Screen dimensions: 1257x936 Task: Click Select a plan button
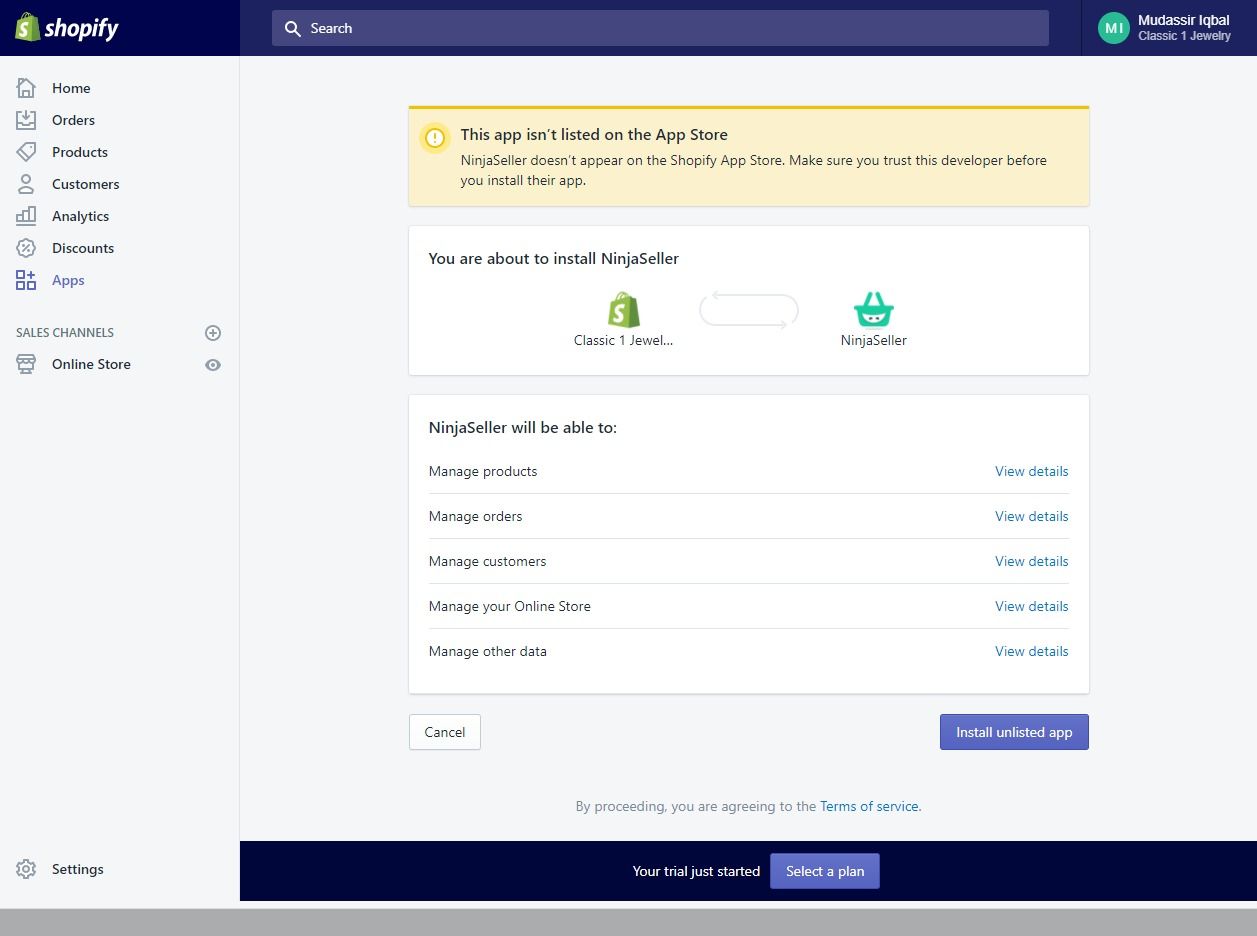pyautogui.click(x=825, y=871)
